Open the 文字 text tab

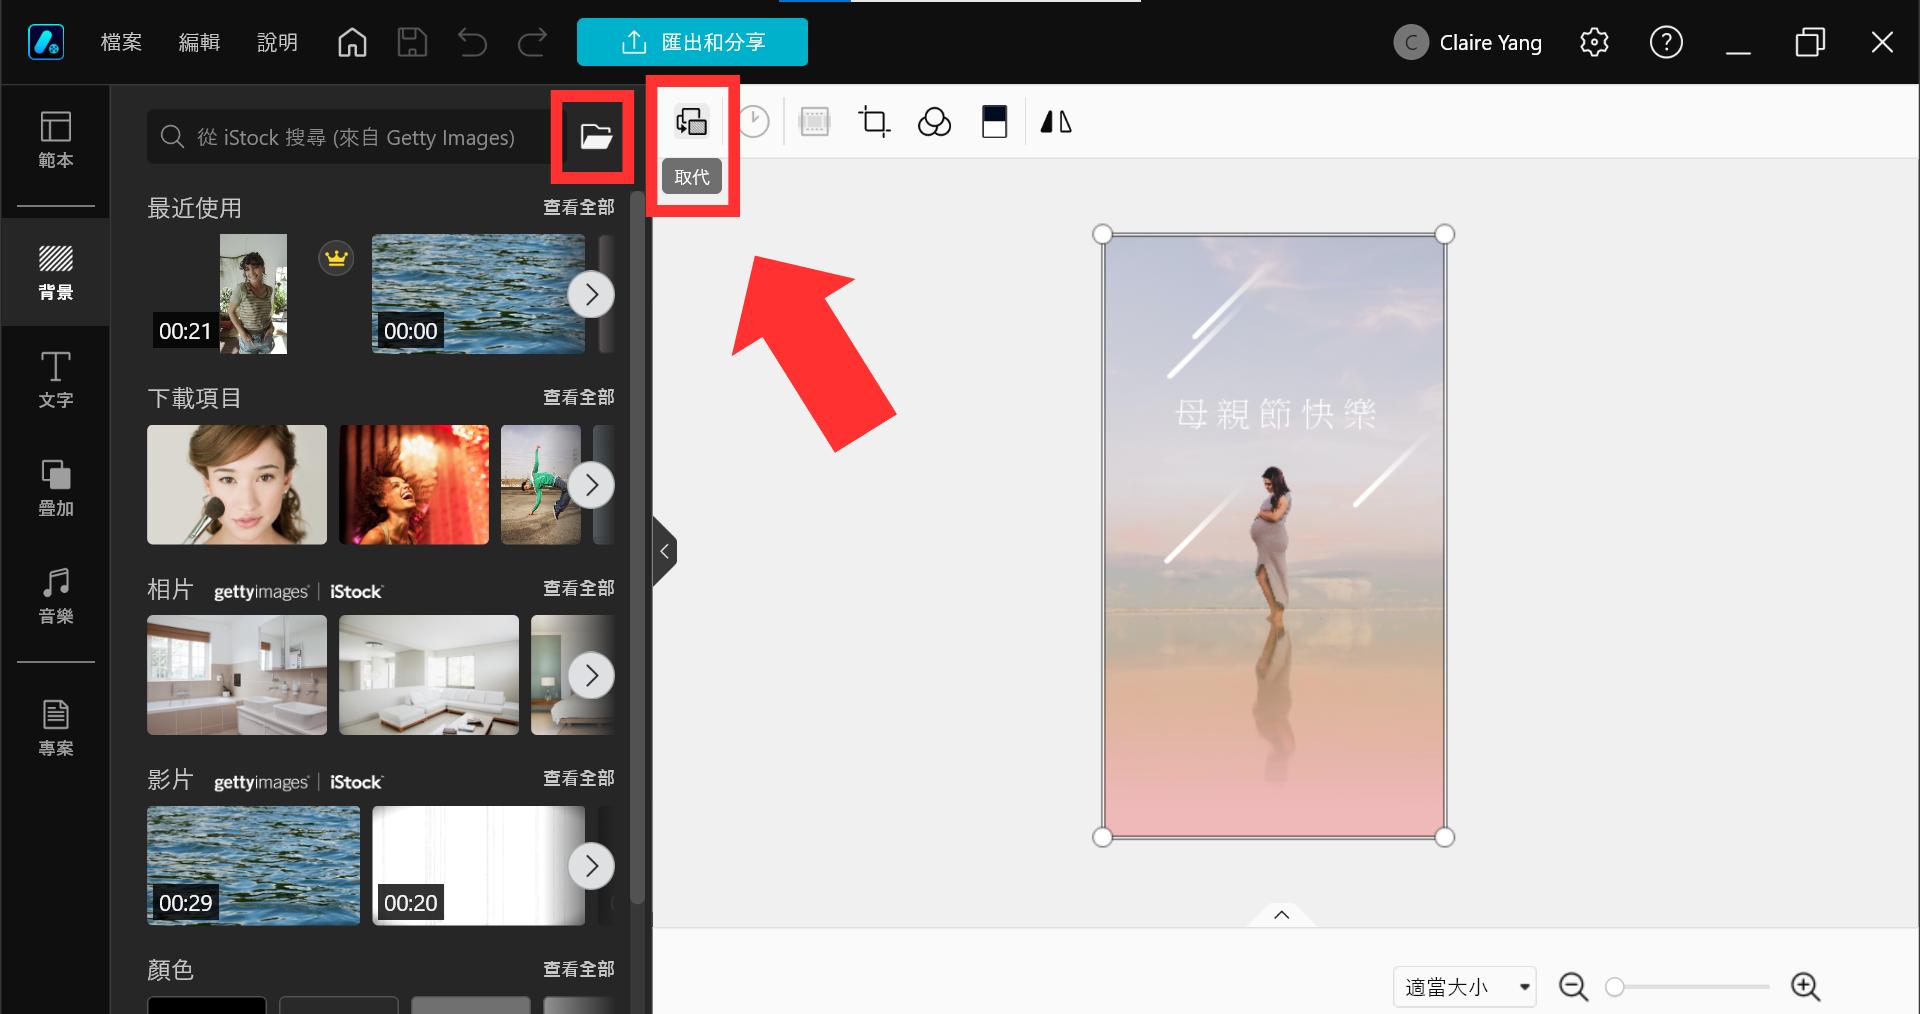[x=56, y=380]
